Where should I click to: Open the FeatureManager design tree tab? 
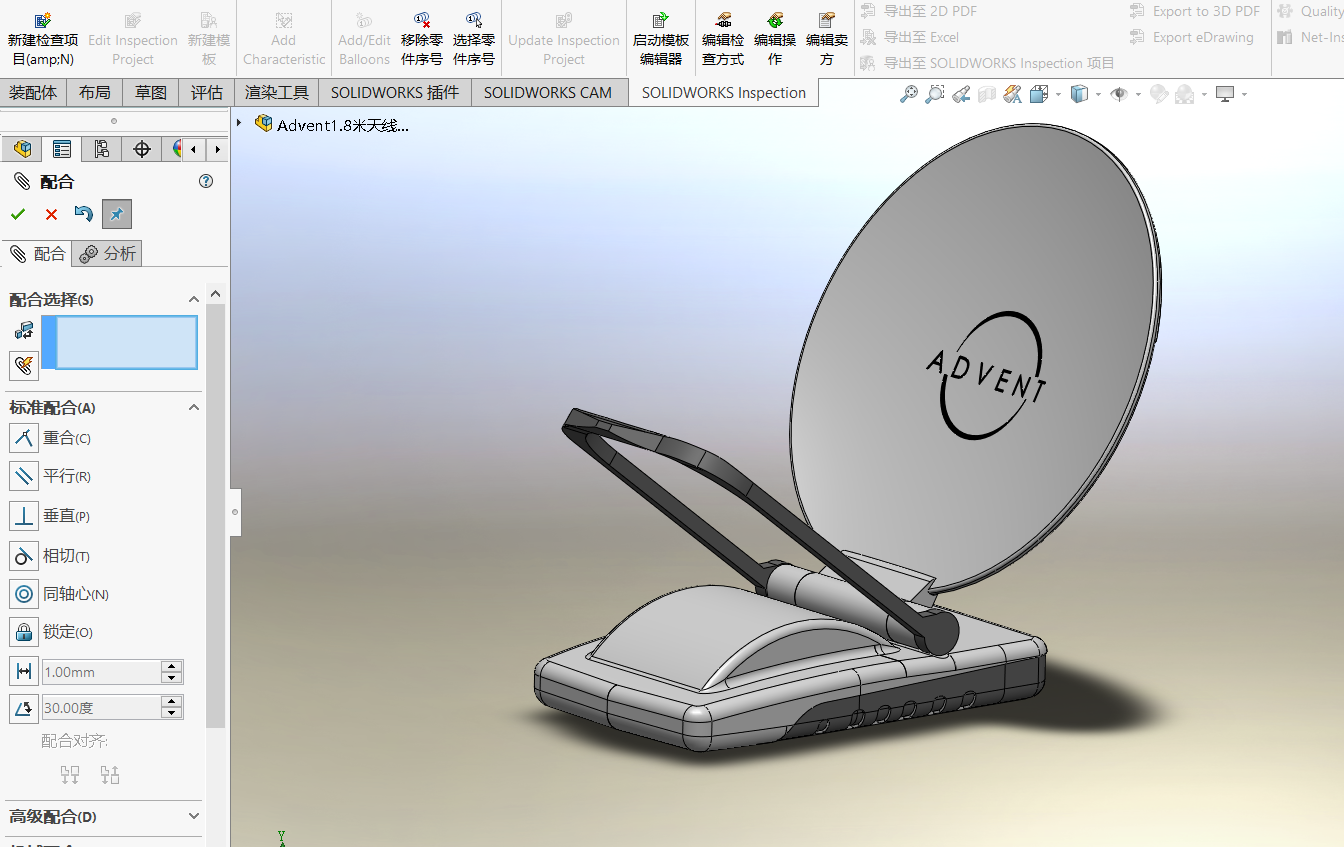[22, 149]
